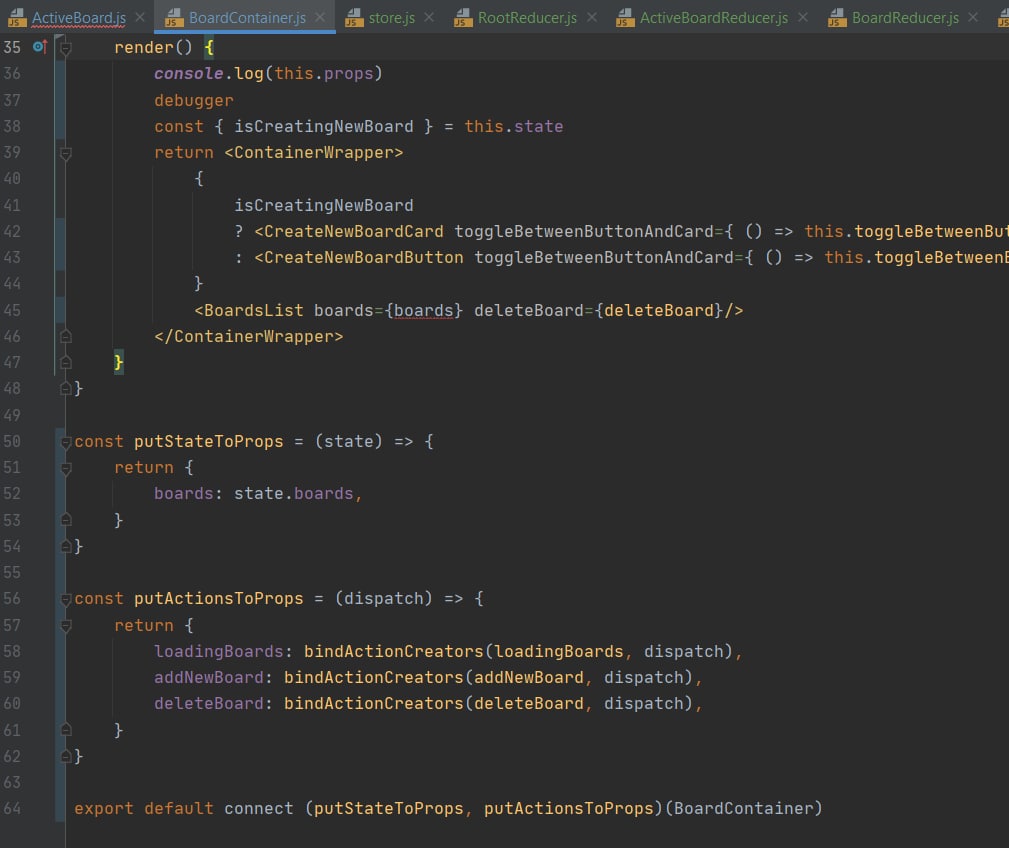Click fold end marker at line 53

(x=66, y=520)
